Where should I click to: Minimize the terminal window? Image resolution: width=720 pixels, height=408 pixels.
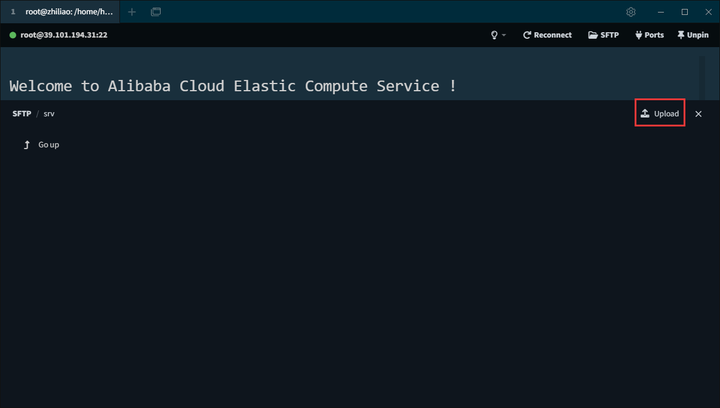659,12
